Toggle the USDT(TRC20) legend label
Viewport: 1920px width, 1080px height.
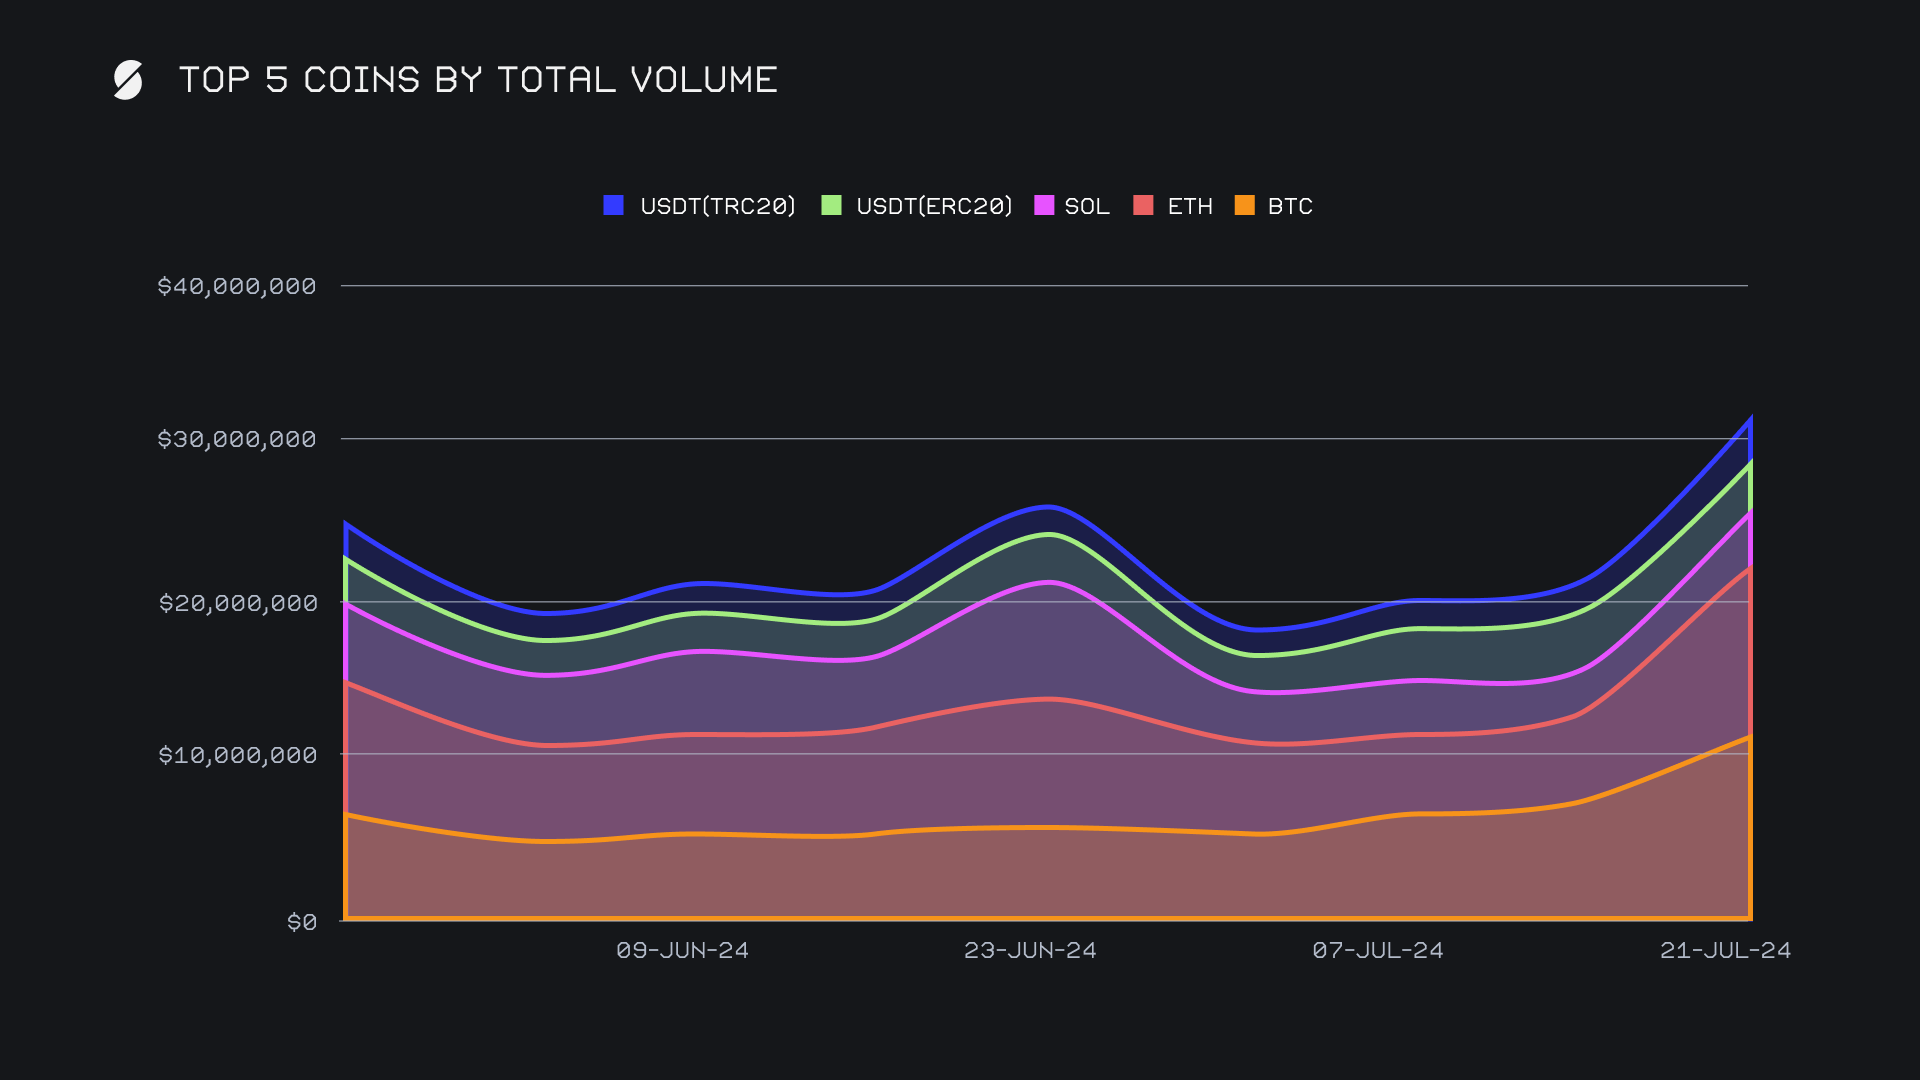click(718, 206)
